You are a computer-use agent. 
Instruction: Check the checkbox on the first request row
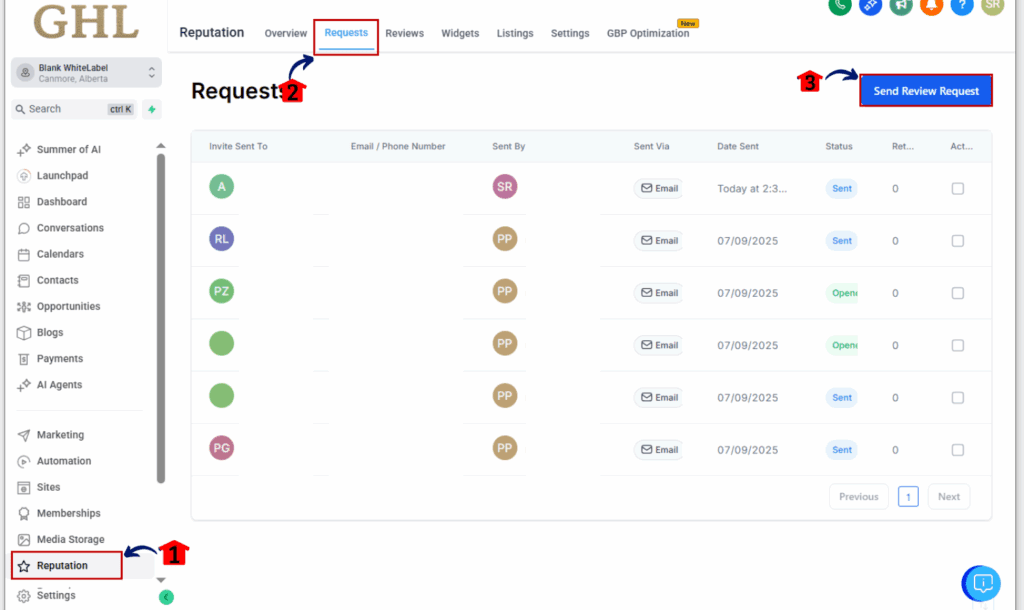pos(958,188)
